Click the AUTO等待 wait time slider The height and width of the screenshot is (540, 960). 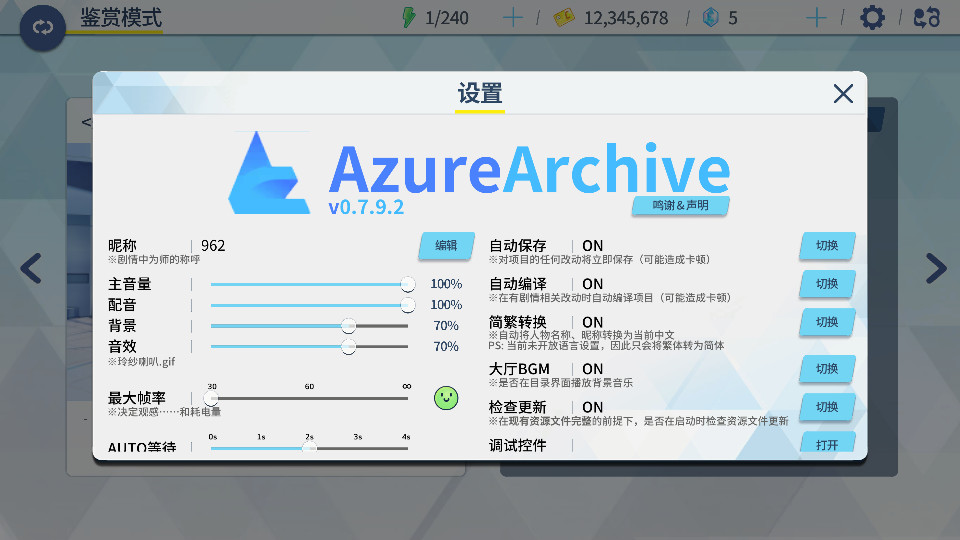(x=309, y=448)
